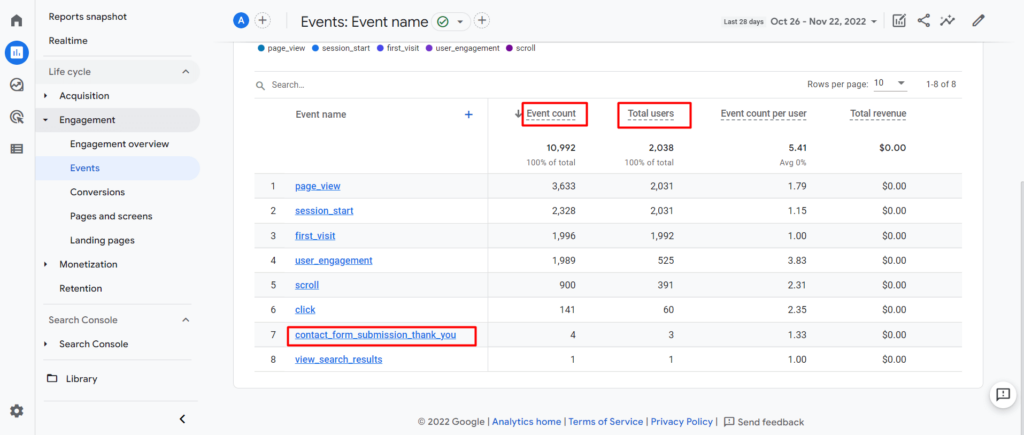The height and width of the screenshot is (435, 1024).
Task: Open the Insights sparkline icon
Action: (947, 21)
